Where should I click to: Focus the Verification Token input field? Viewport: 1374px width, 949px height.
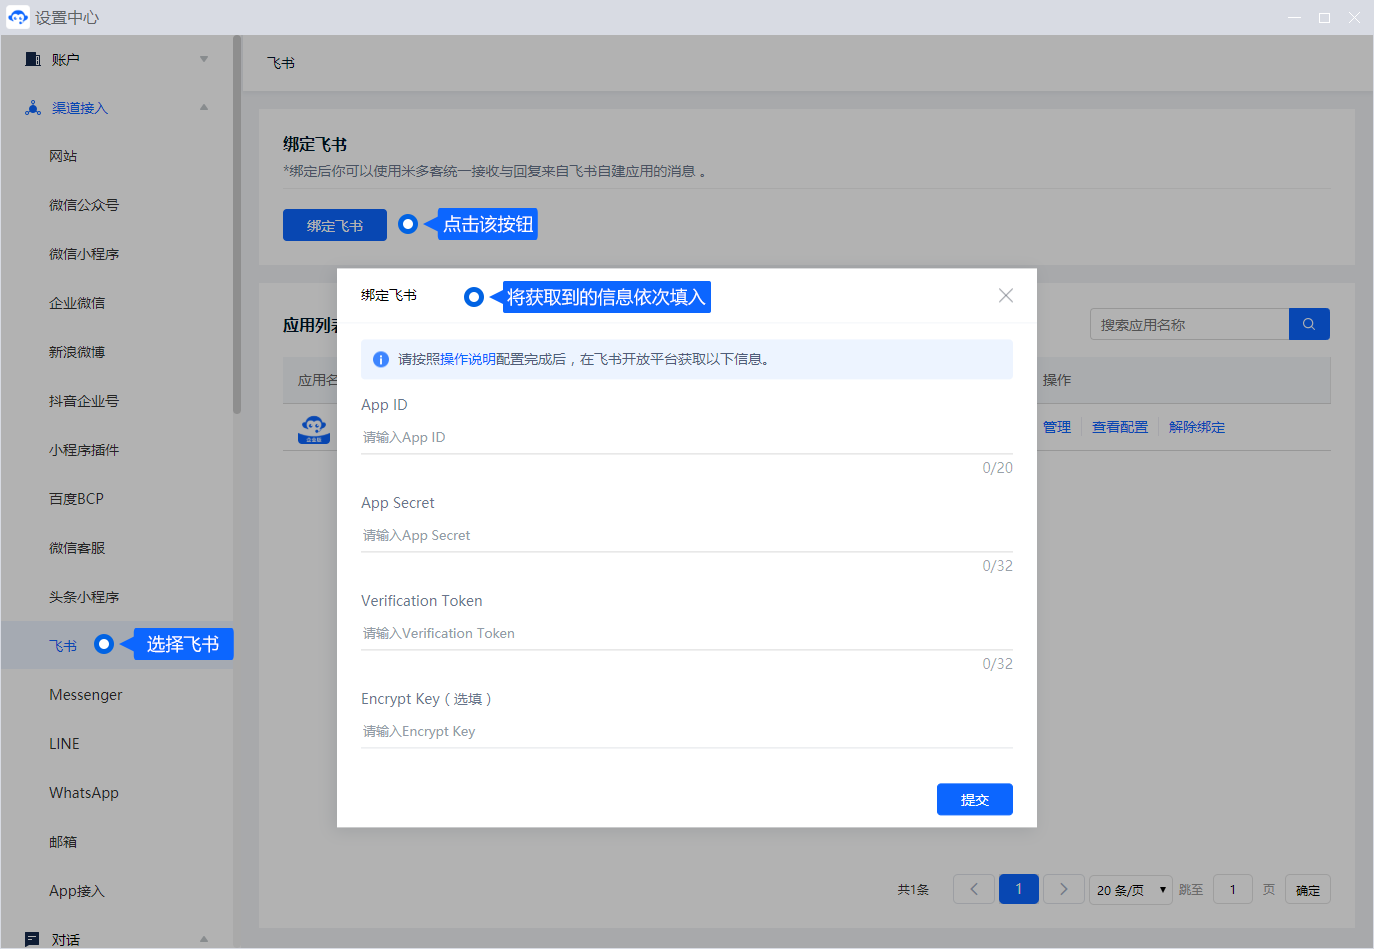point(686,633)
